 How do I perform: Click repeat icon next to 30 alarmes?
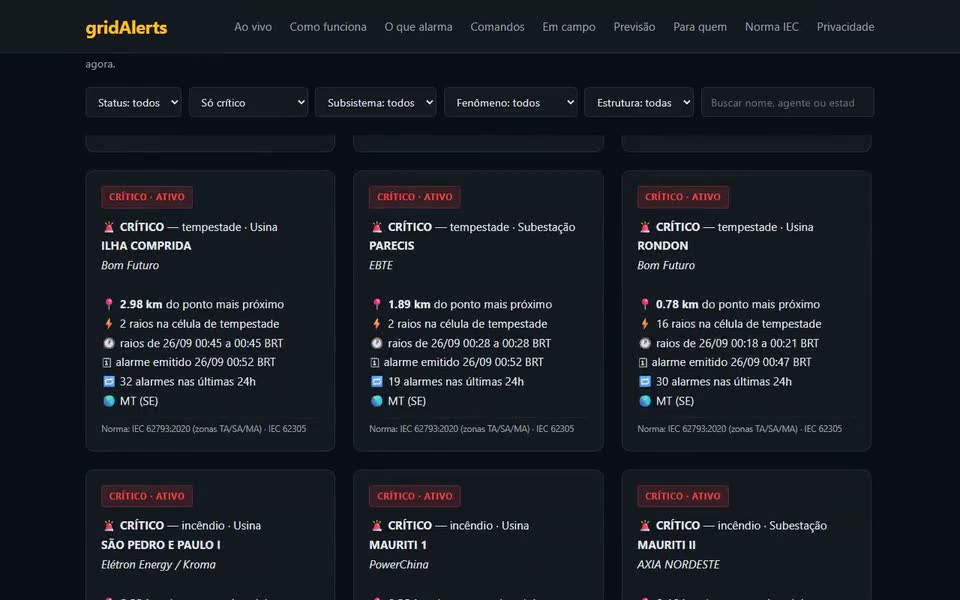(x=645, y=381)
